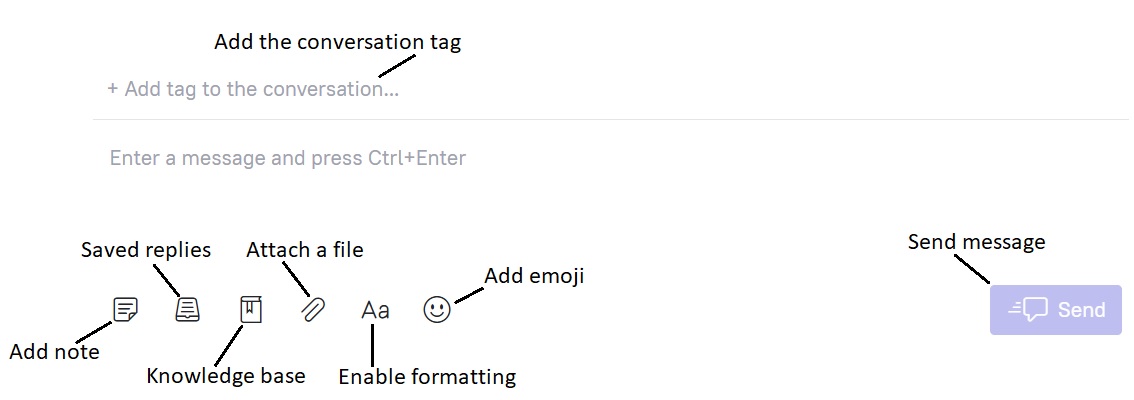Click the word 'Send' on the purple button

click(1081, 310)
